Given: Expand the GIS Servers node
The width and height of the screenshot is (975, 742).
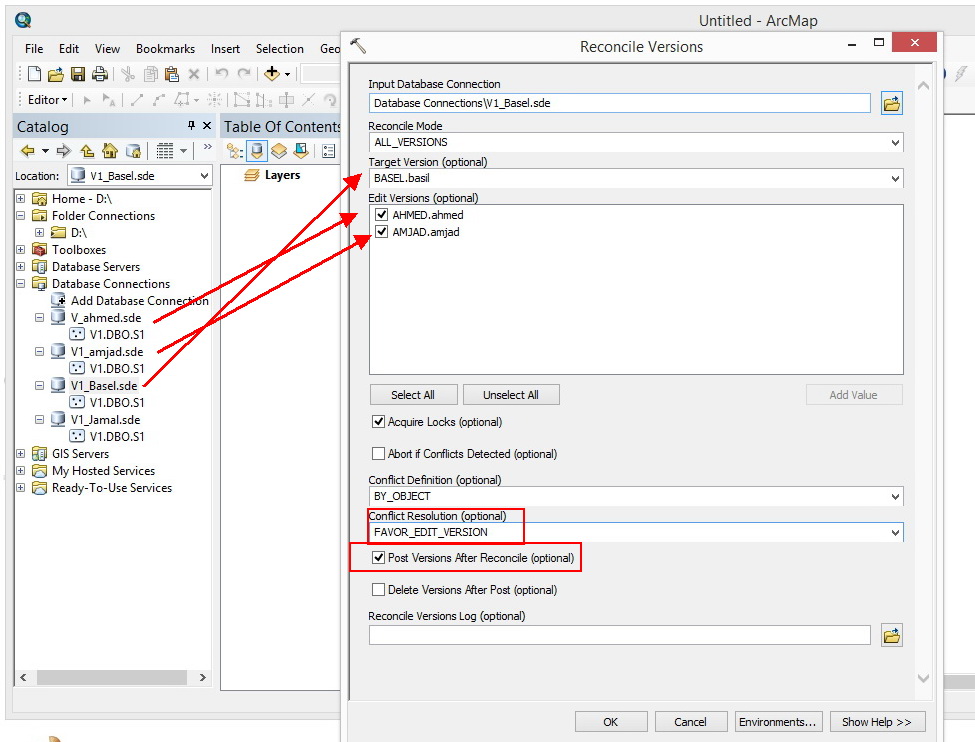Looking at the screenshot, I should (x=21, y=453).
